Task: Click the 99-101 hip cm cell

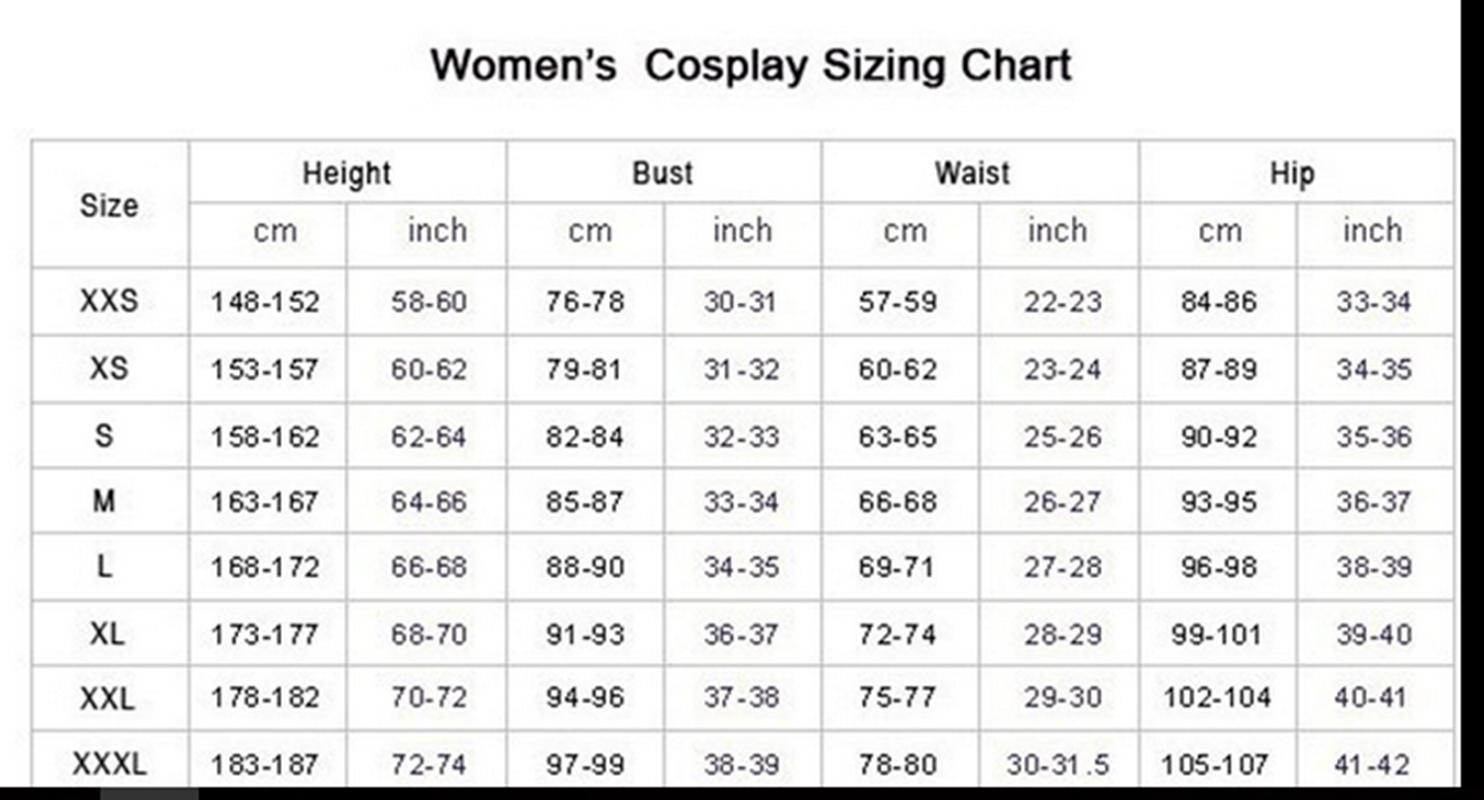Action: pyautogui.click(x=1216, y=634)
